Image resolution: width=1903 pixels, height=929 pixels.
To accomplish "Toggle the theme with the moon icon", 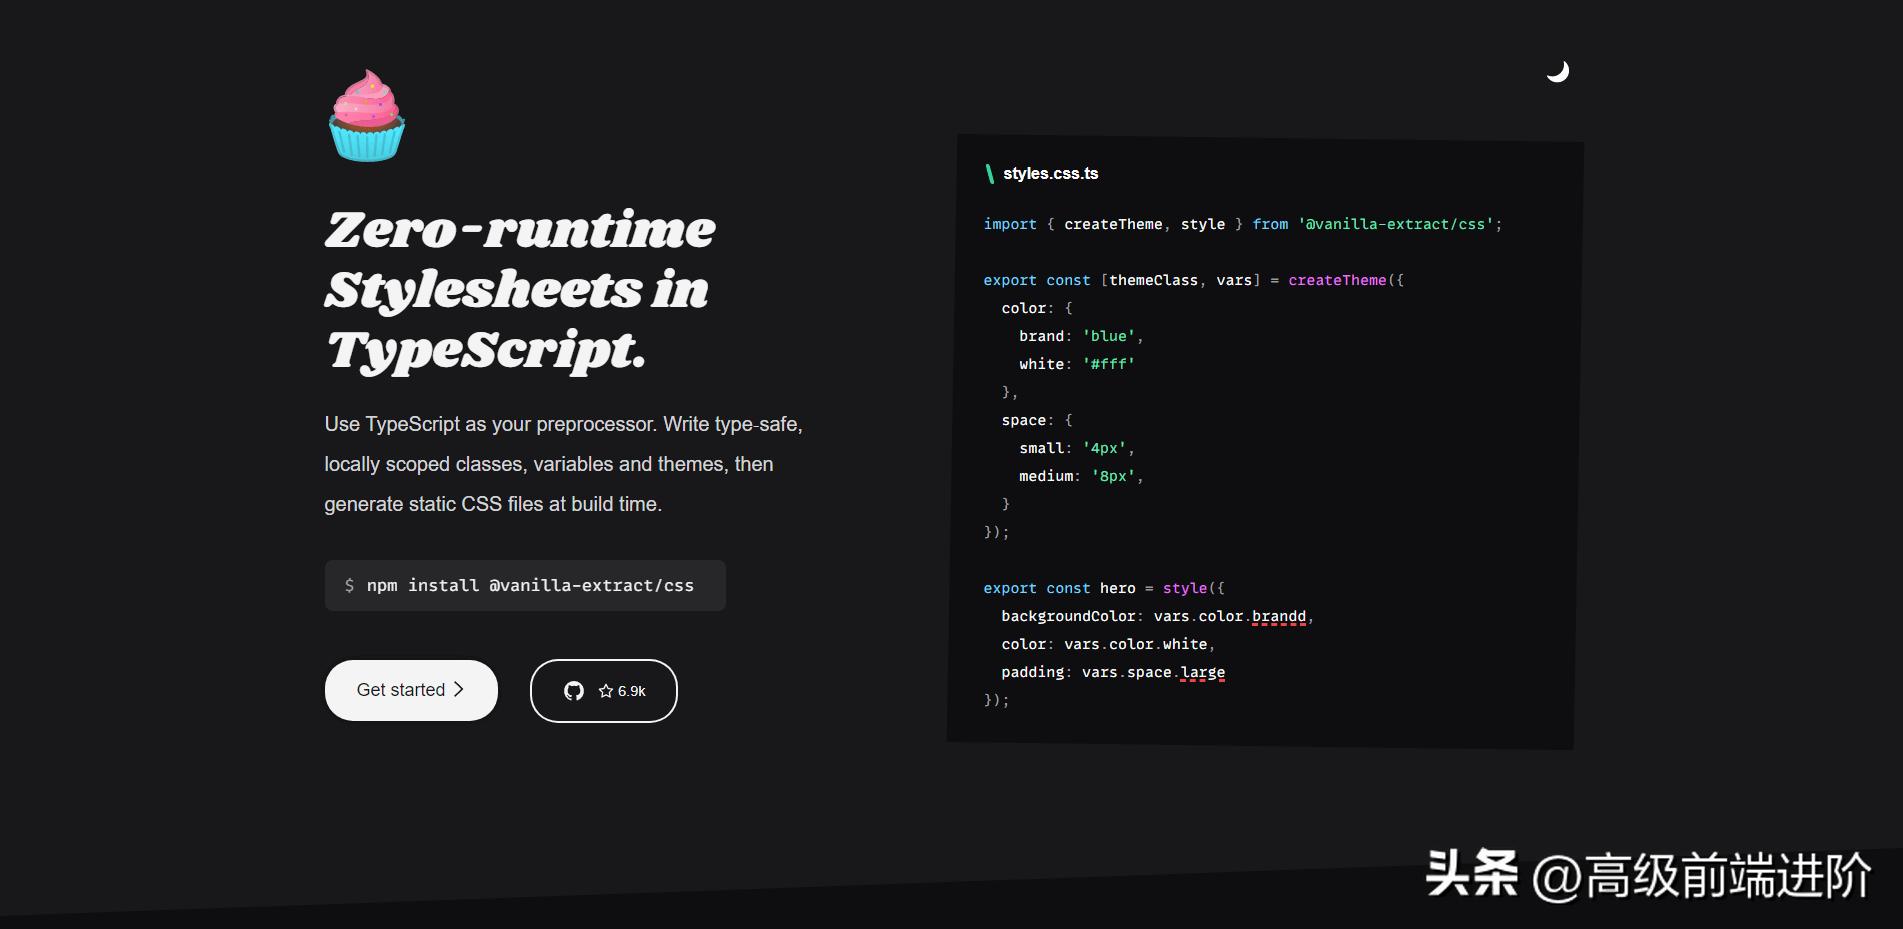I will tap(1557, 72).
